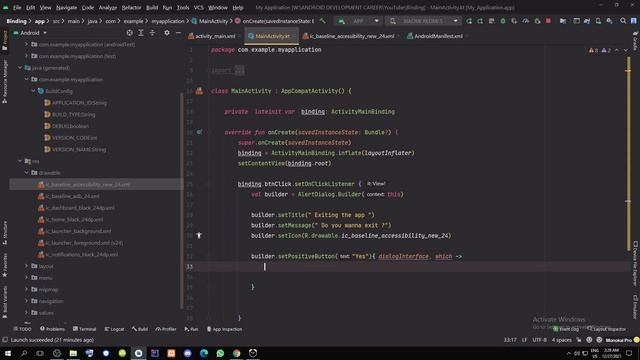
Task: Click the Monokai Pro theme status entry
Action: click(618, 340)
